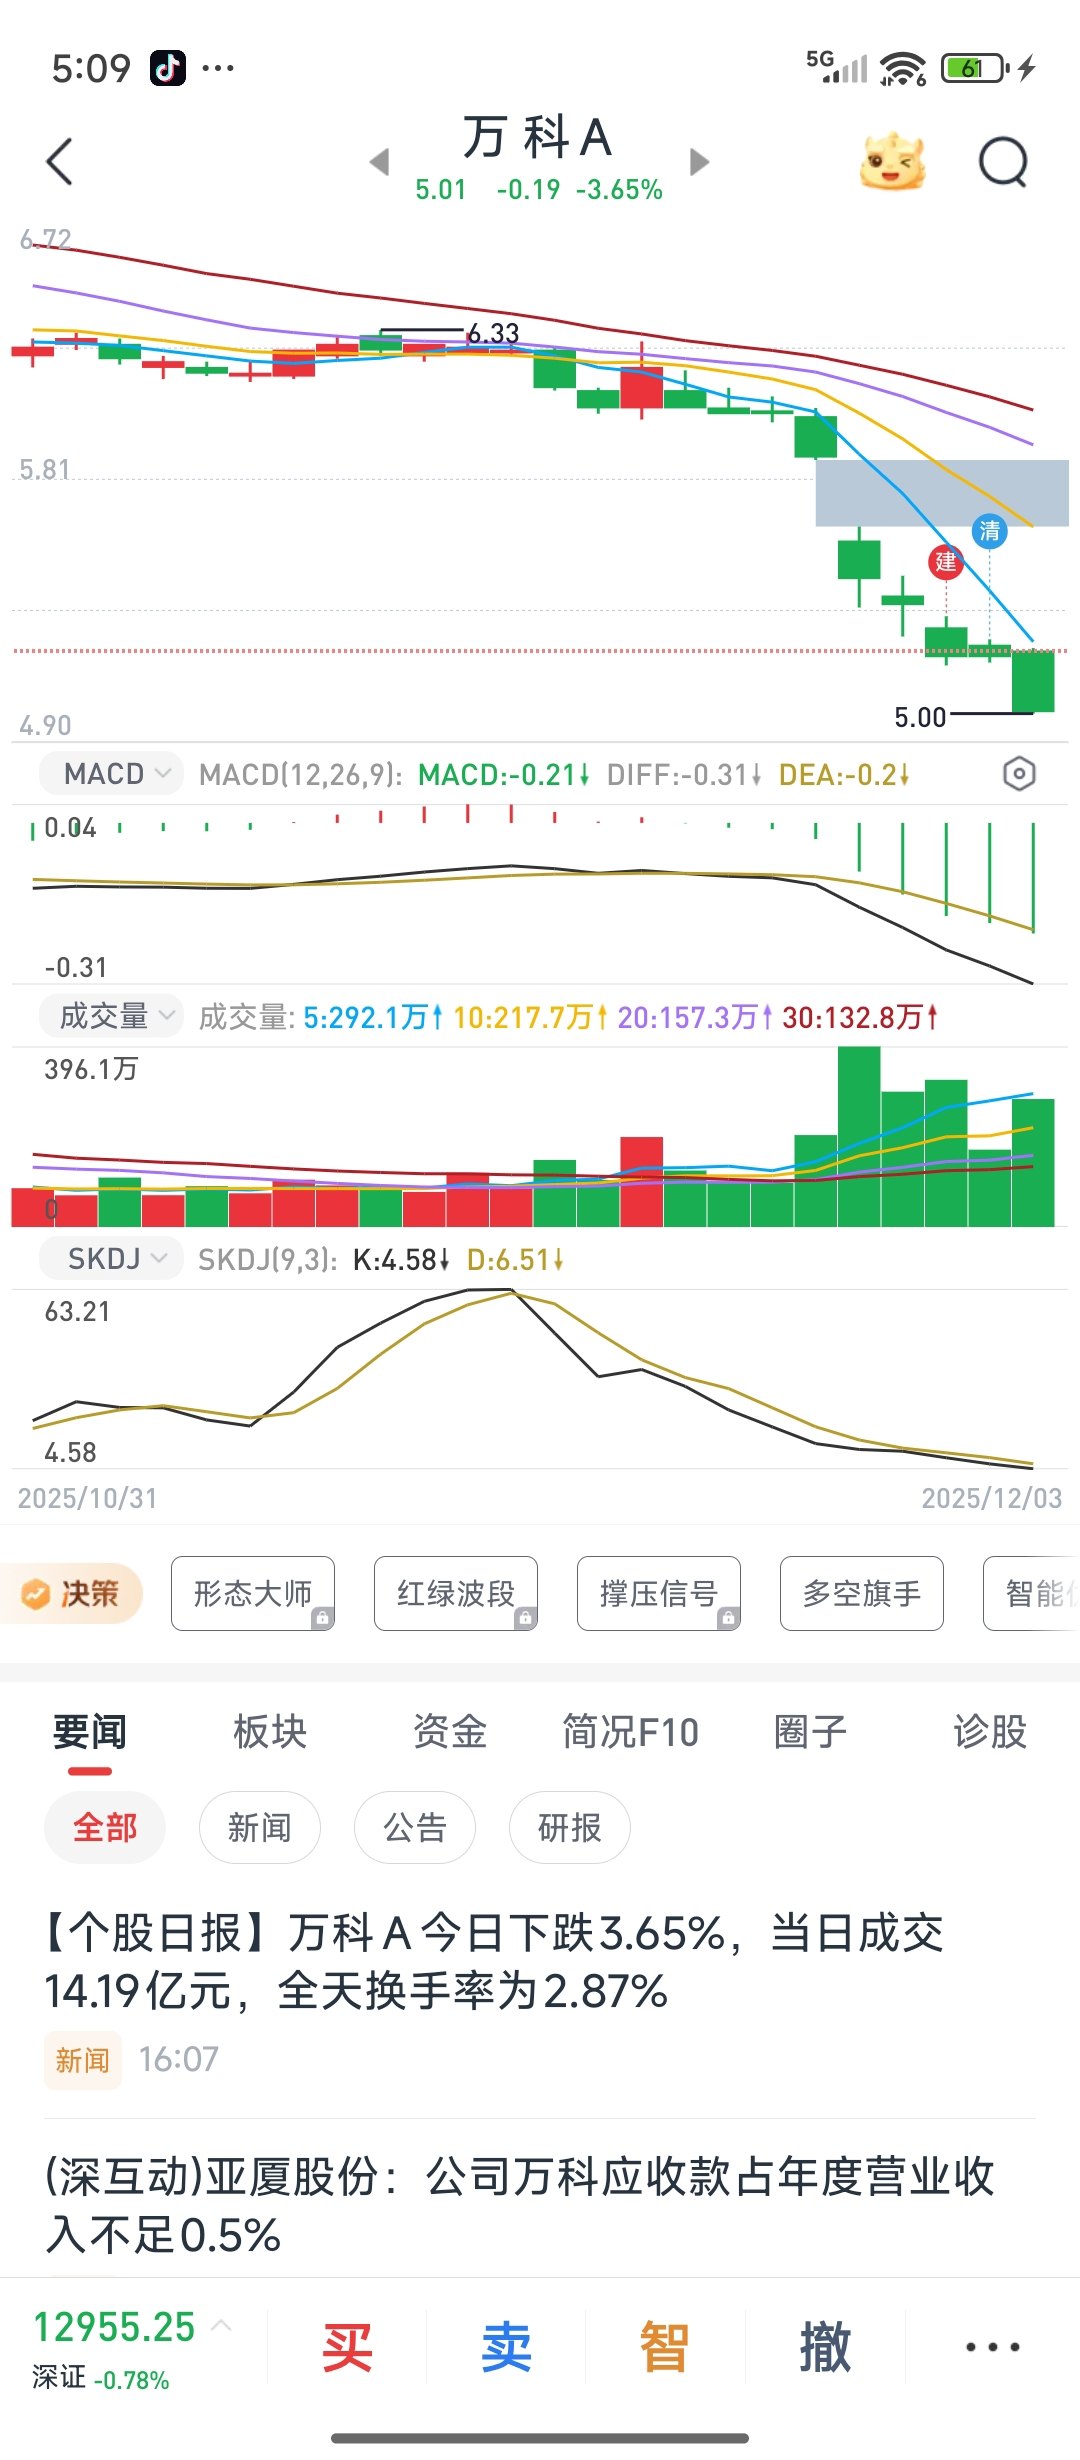
Task: Tap the 5:292.1万 volume average
Action: pyautogui.click(x=373, y=1017)
